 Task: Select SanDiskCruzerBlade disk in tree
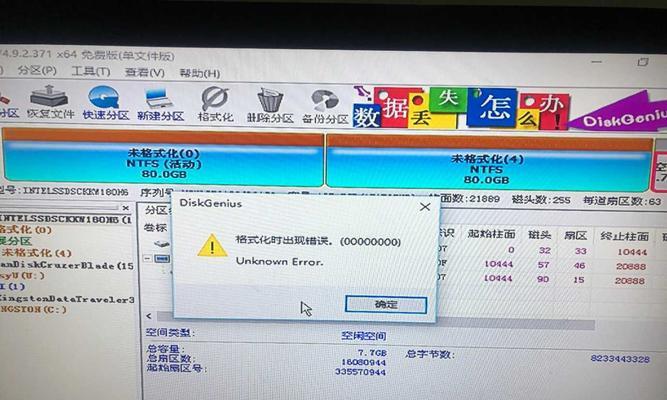click(67, 266)
